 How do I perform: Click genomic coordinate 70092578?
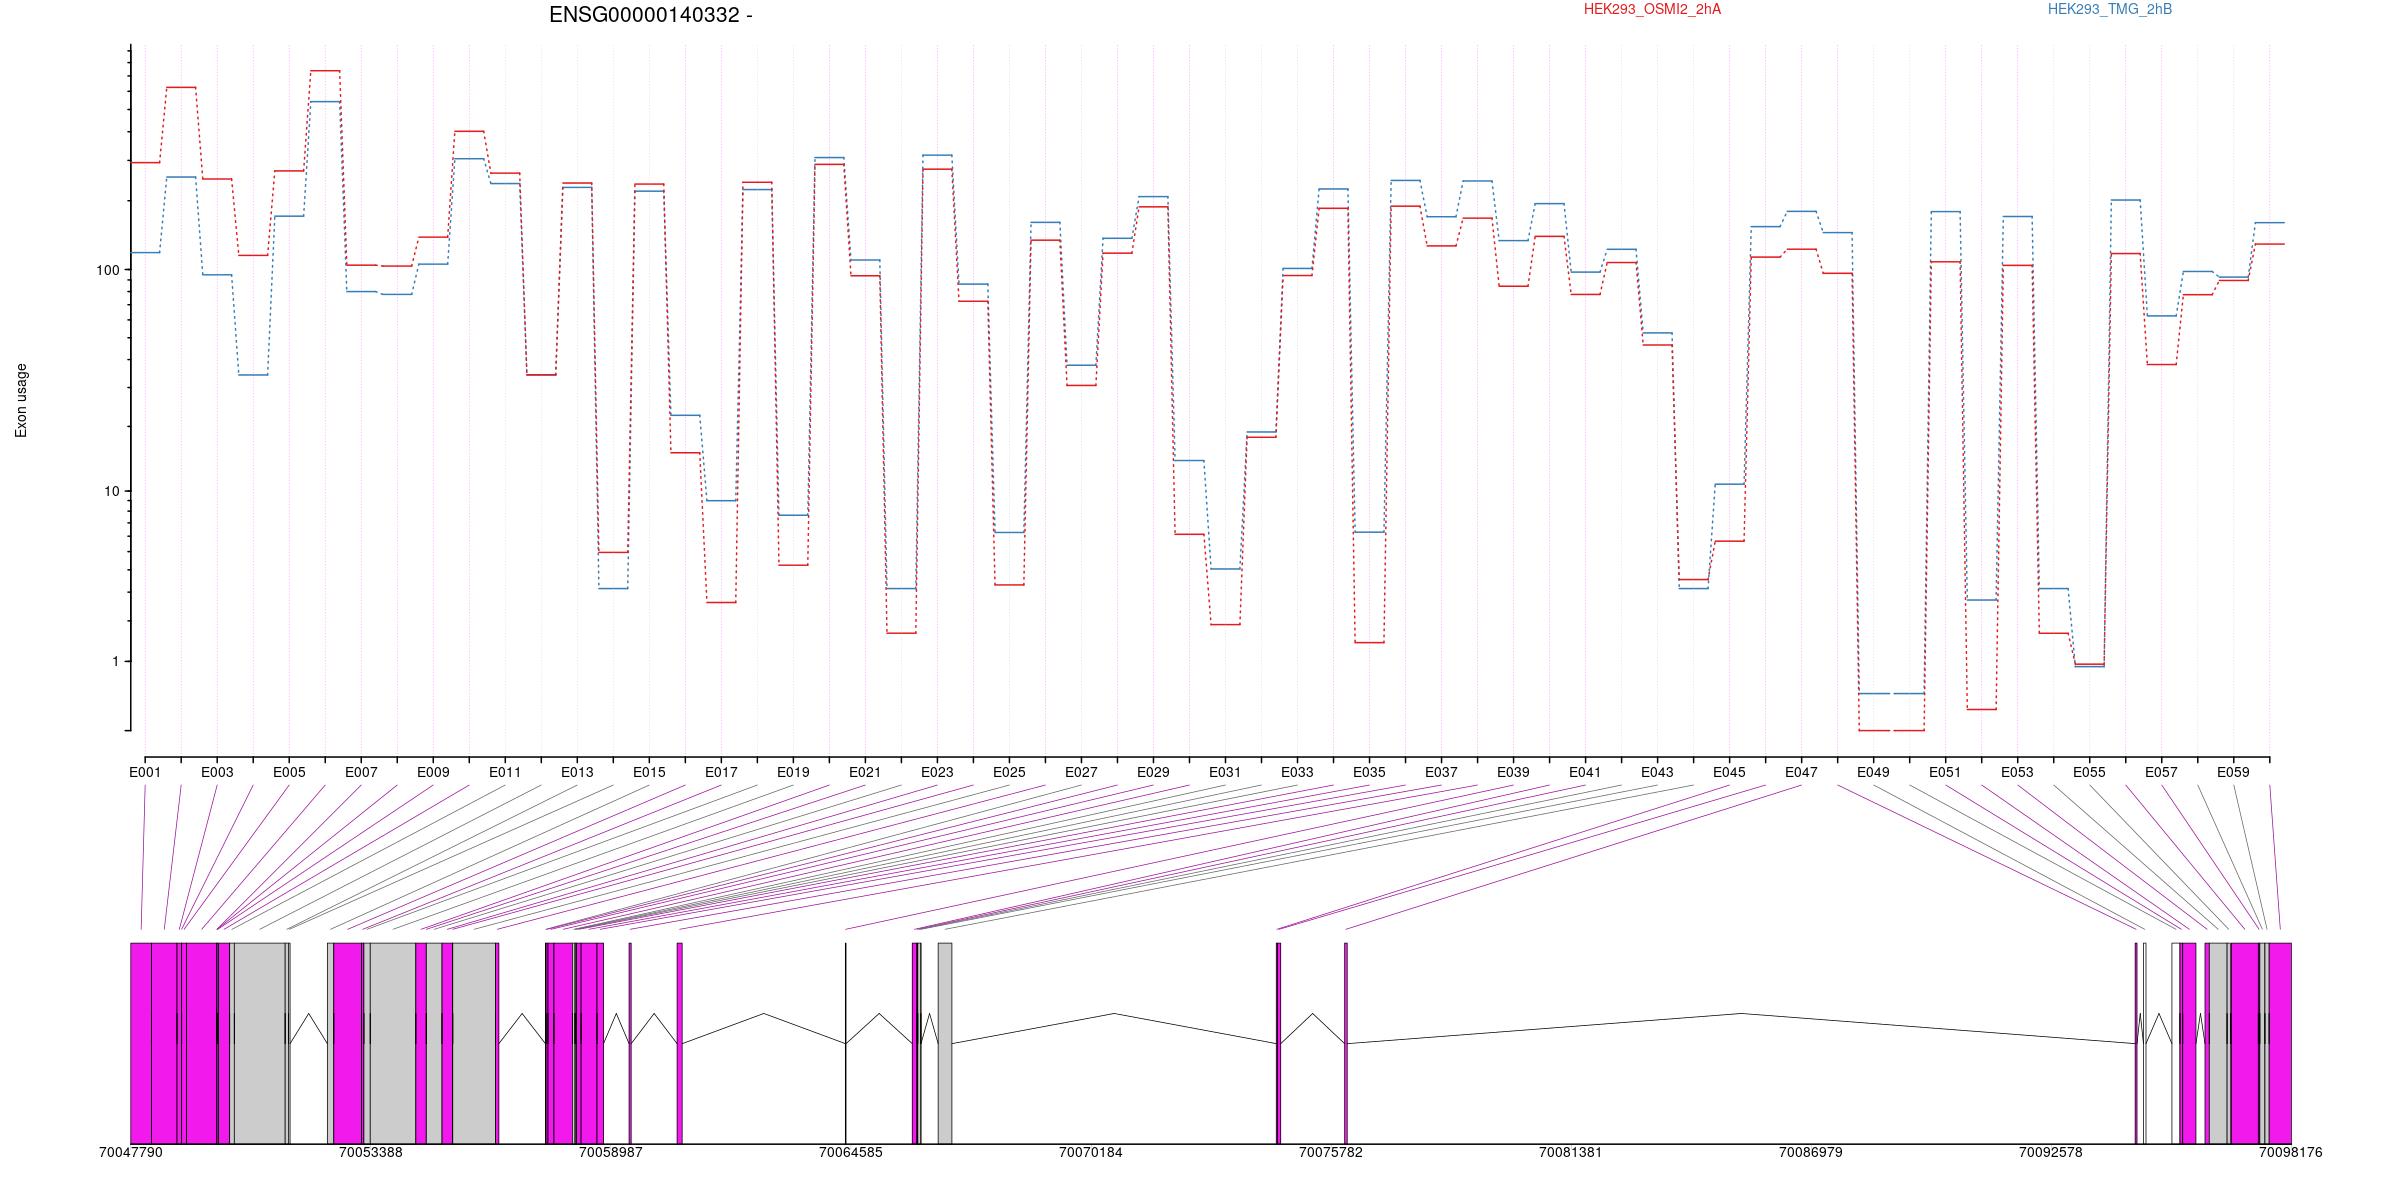click(x=2050, y=1152)
